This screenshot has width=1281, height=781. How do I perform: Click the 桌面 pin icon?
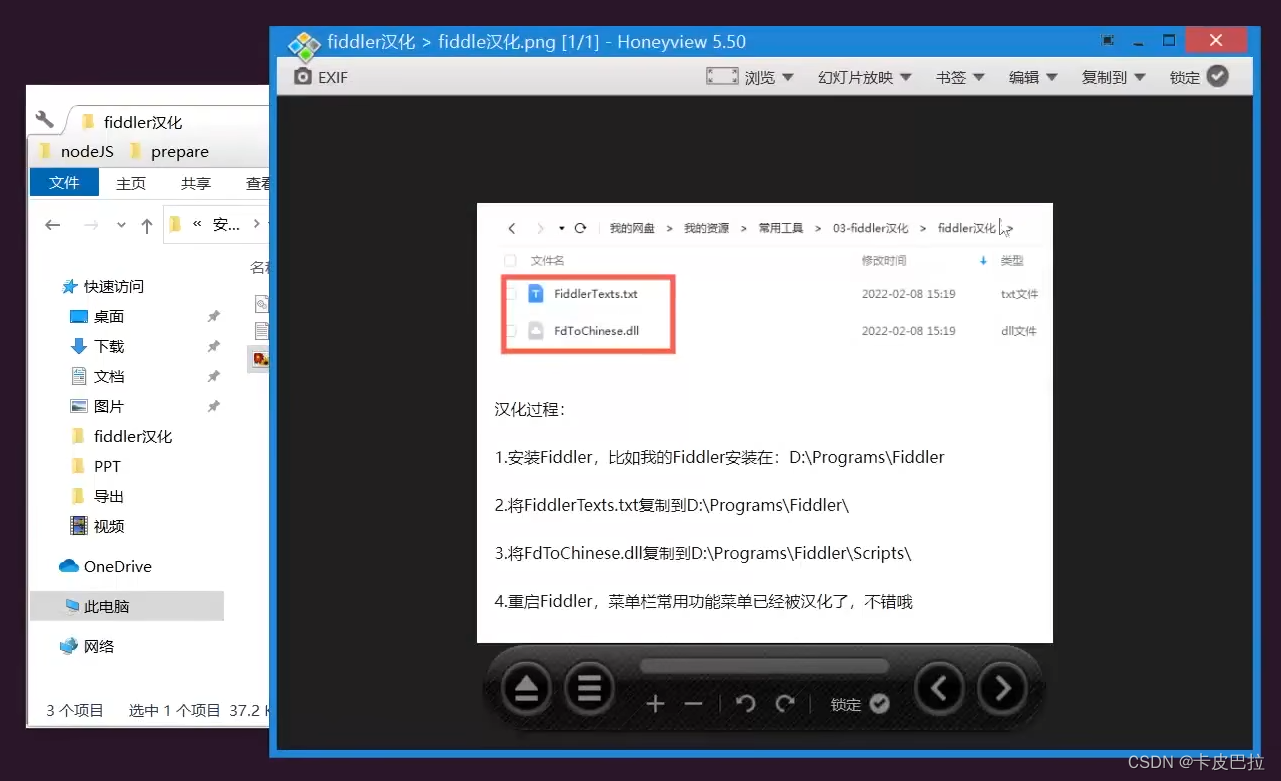point(213,316)
